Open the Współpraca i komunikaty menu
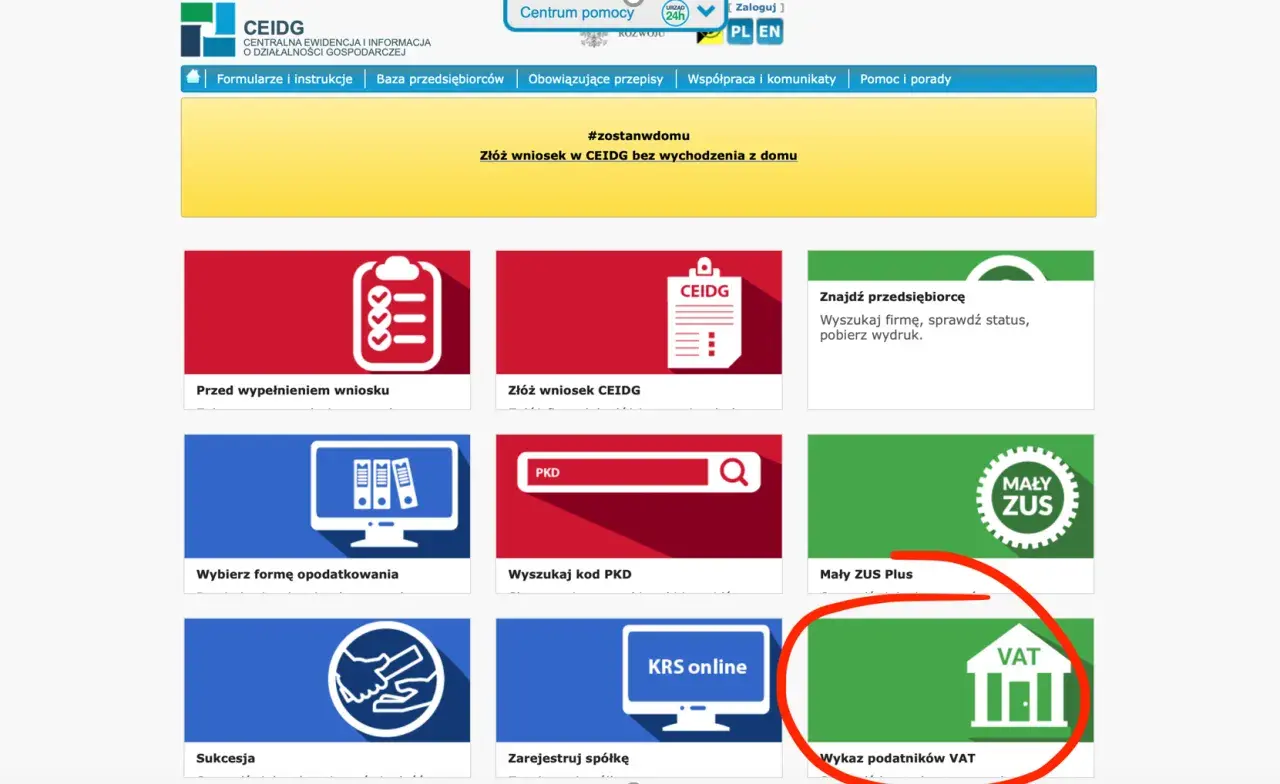This screenshot has width=1280, height=784. tap(762, 79)
